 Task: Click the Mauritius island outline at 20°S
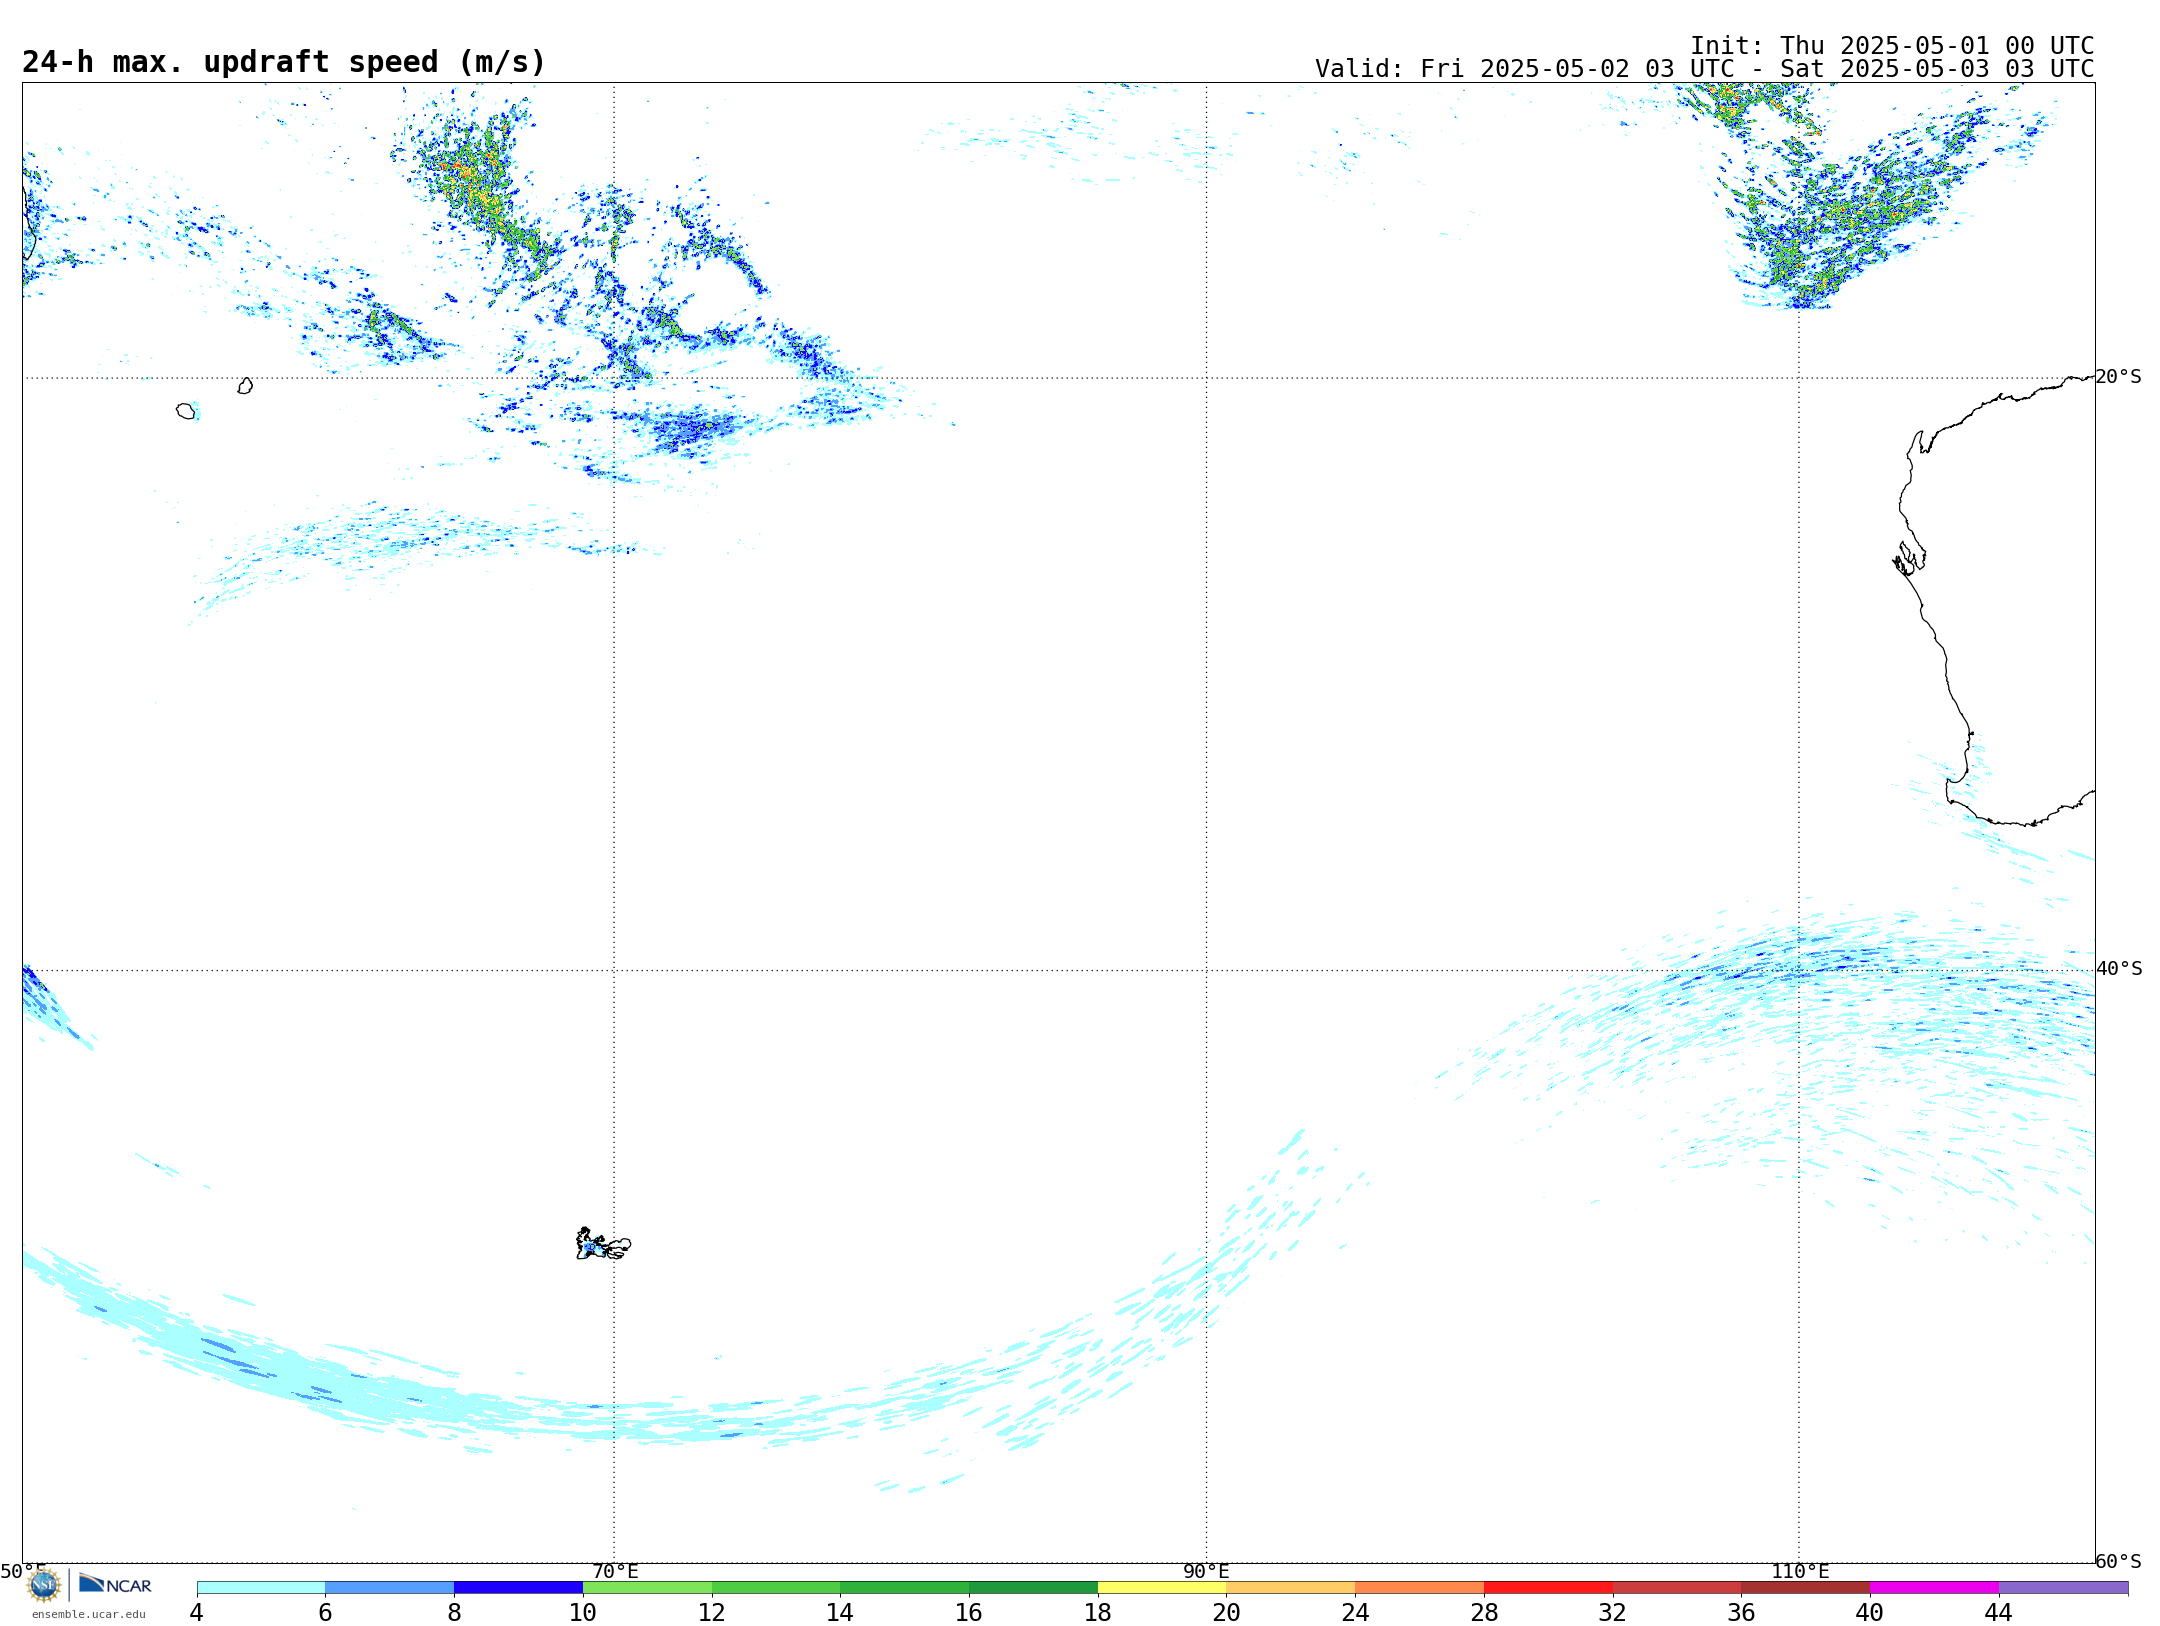pos(245,386)
